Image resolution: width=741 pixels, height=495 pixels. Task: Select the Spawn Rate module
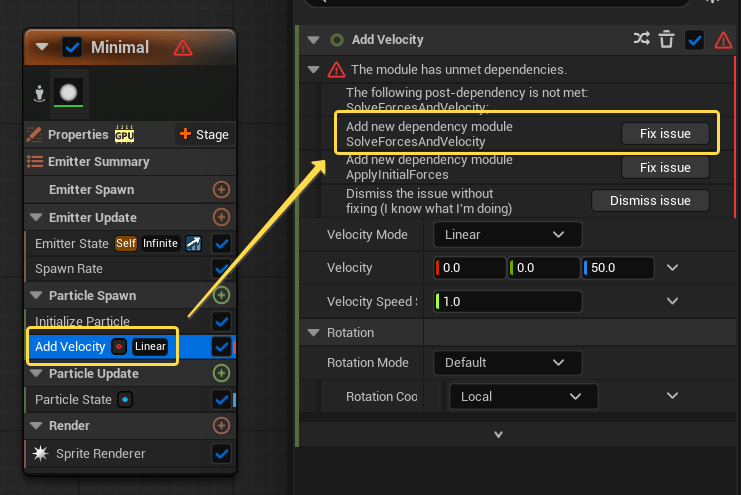point(69,269)
